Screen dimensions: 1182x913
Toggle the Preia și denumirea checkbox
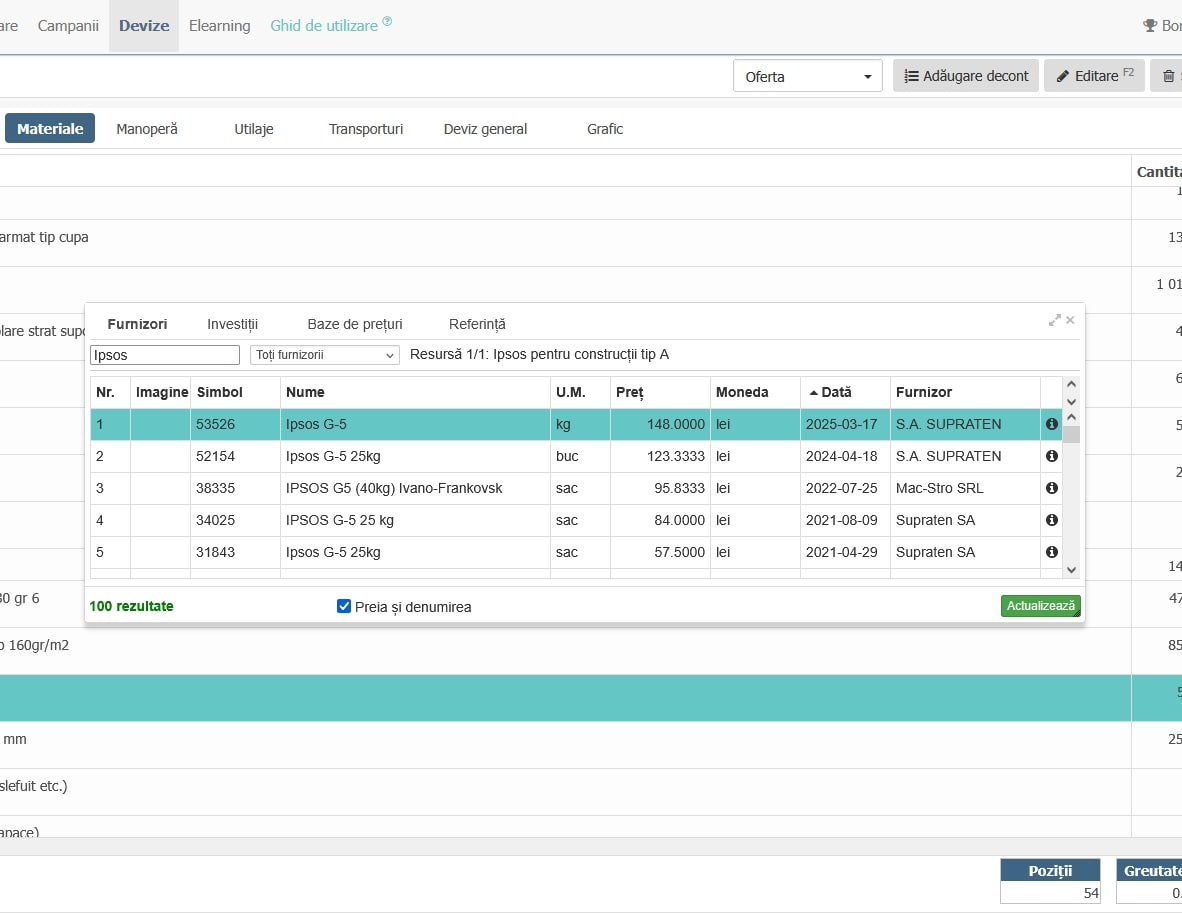coord(344,606)
